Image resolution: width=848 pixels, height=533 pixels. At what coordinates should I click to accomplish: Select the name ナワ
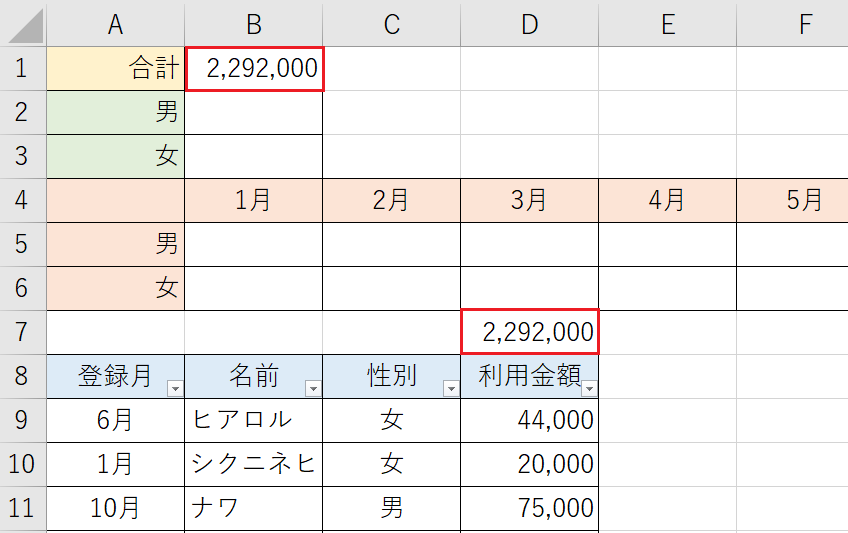(254, 508)
